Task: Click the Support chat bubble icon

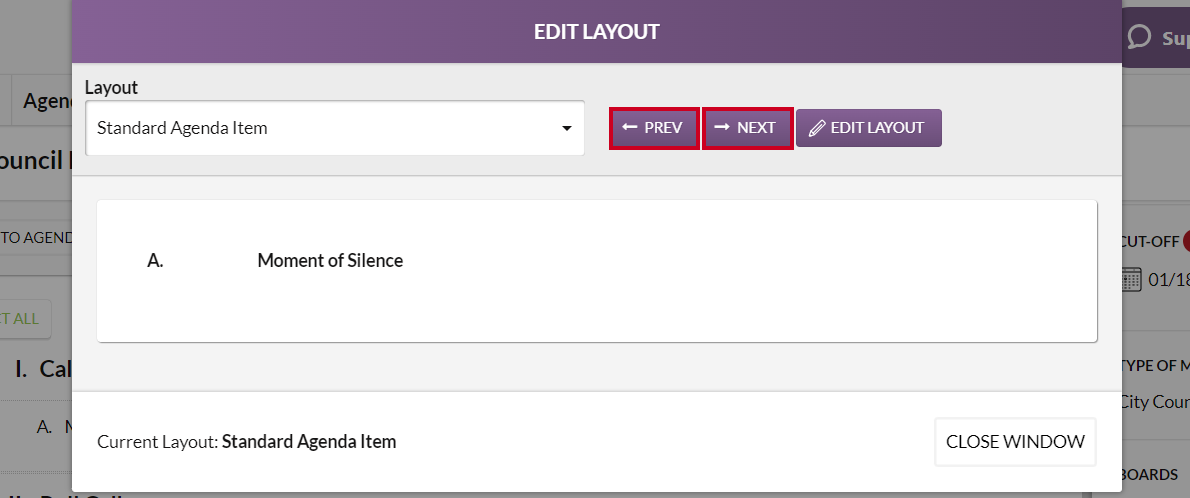Action: click(1139, 36)
